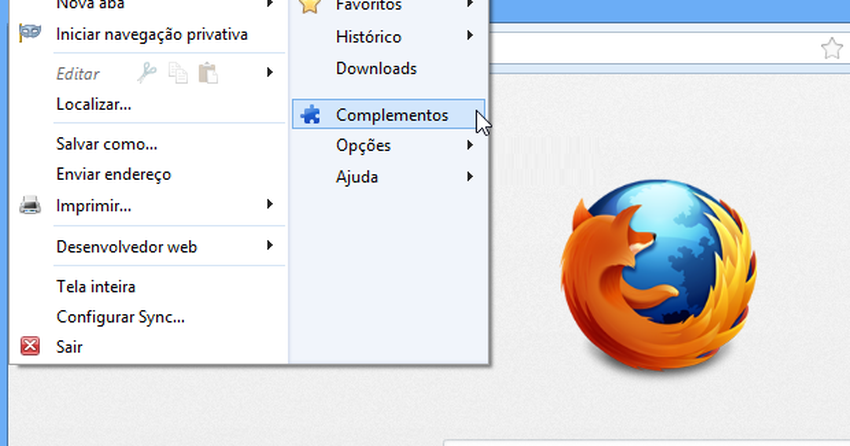Expand the Desenvolvedor web submenu arrow

coord(269,245)
